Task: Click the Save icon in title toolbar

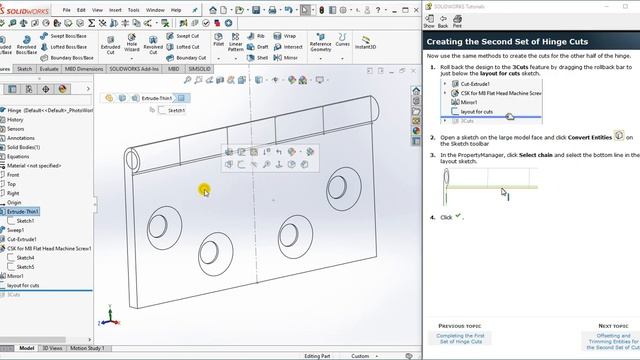Action: [x=256, y=10]
